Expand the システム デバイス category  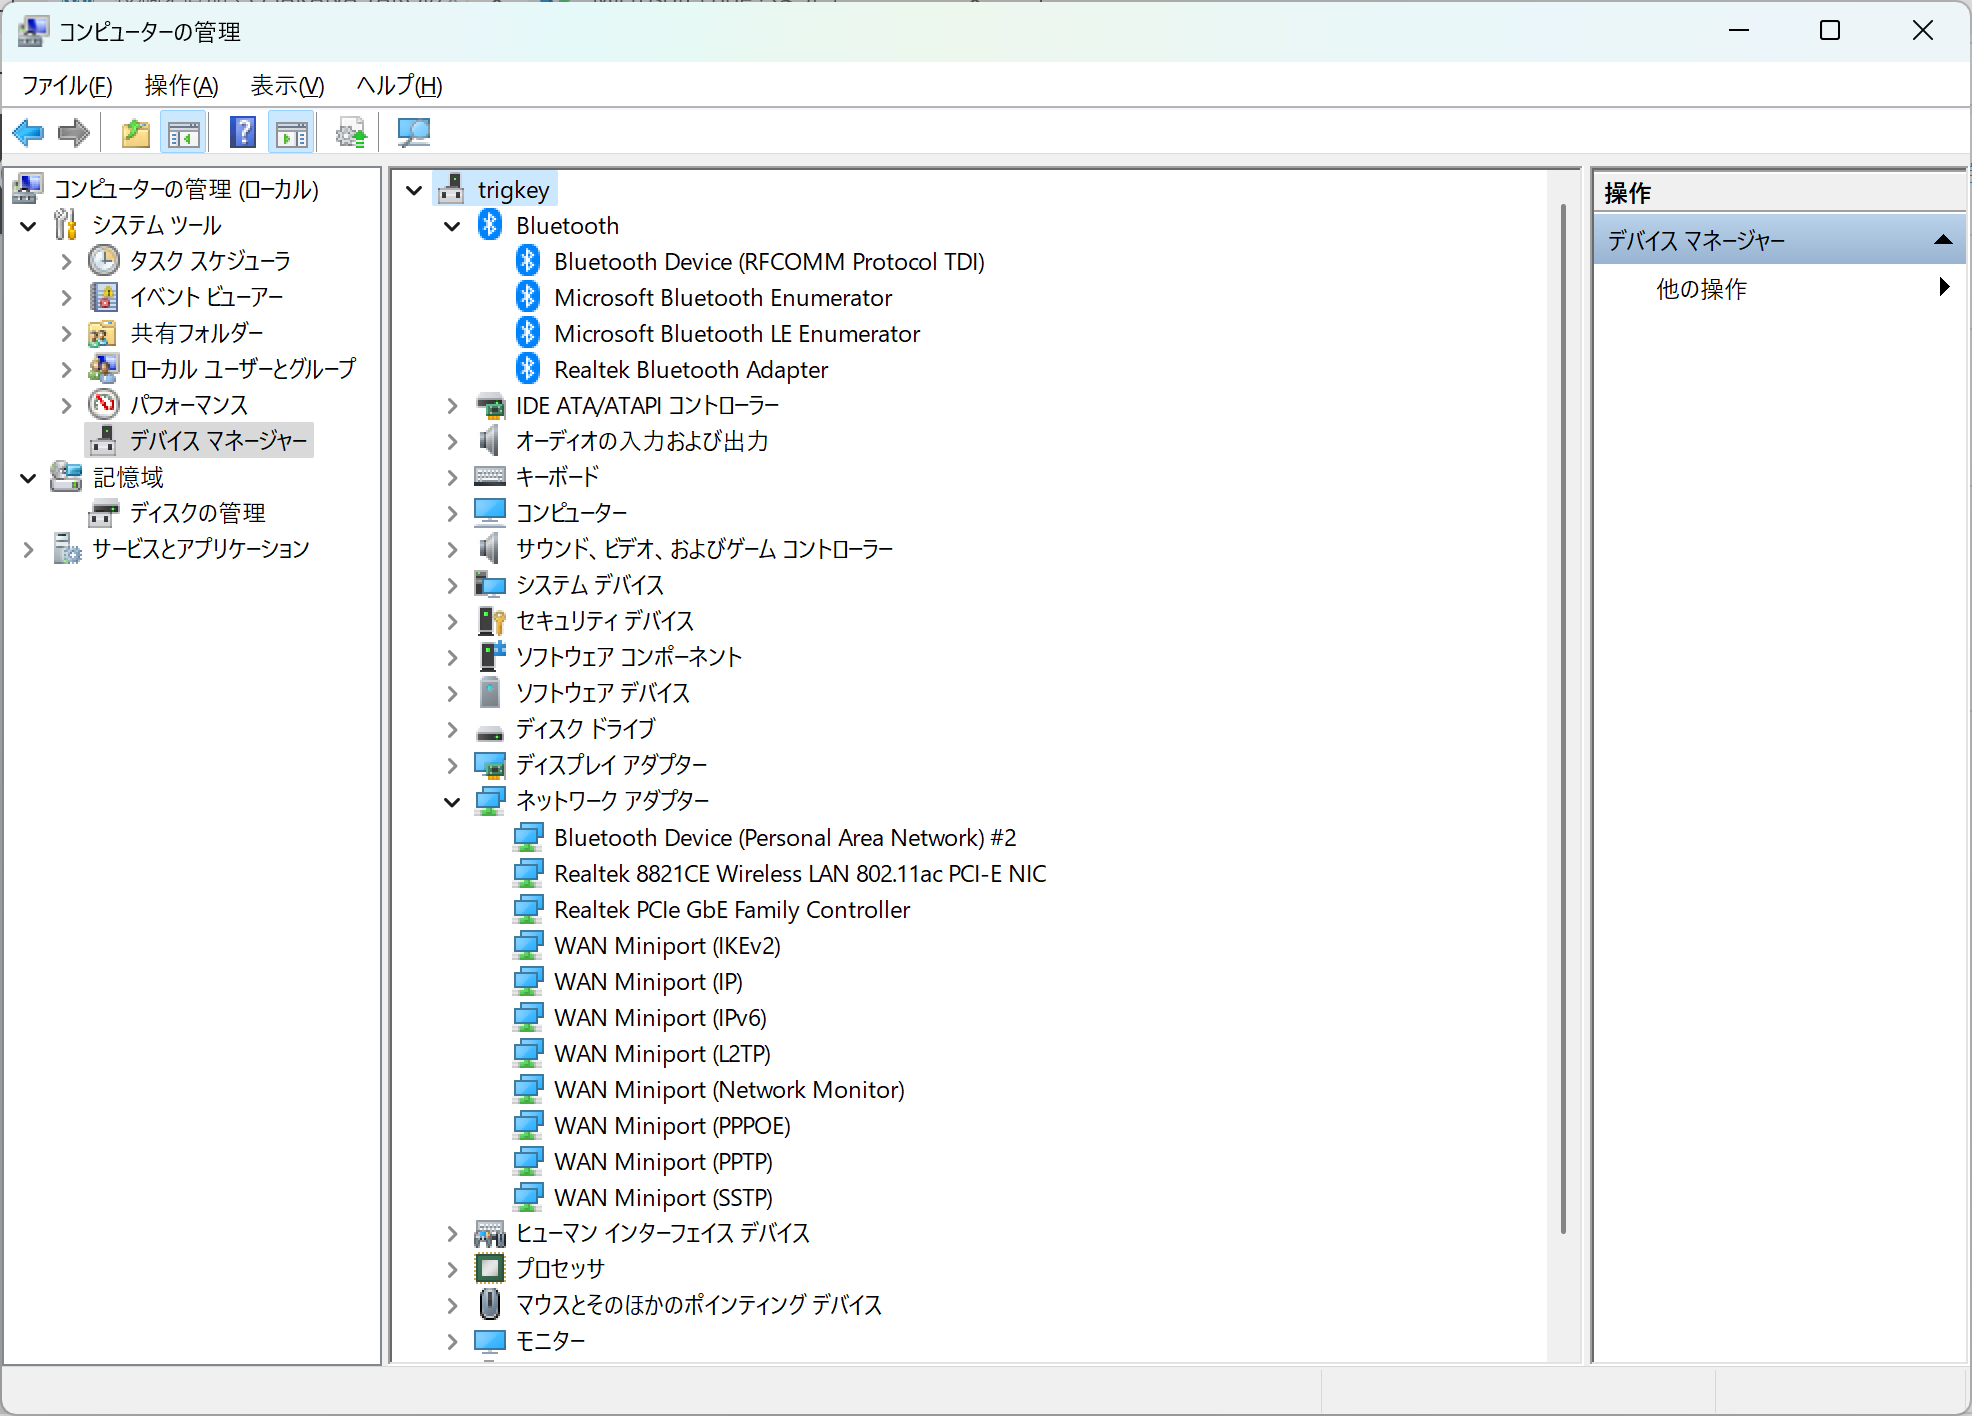(452, 586)
